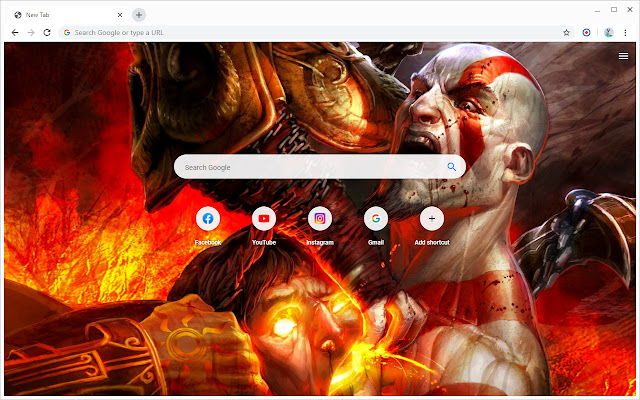This screenshot has height=400, width=640.
Task: Click the Add shortcut label text
Action: point(431,242)
